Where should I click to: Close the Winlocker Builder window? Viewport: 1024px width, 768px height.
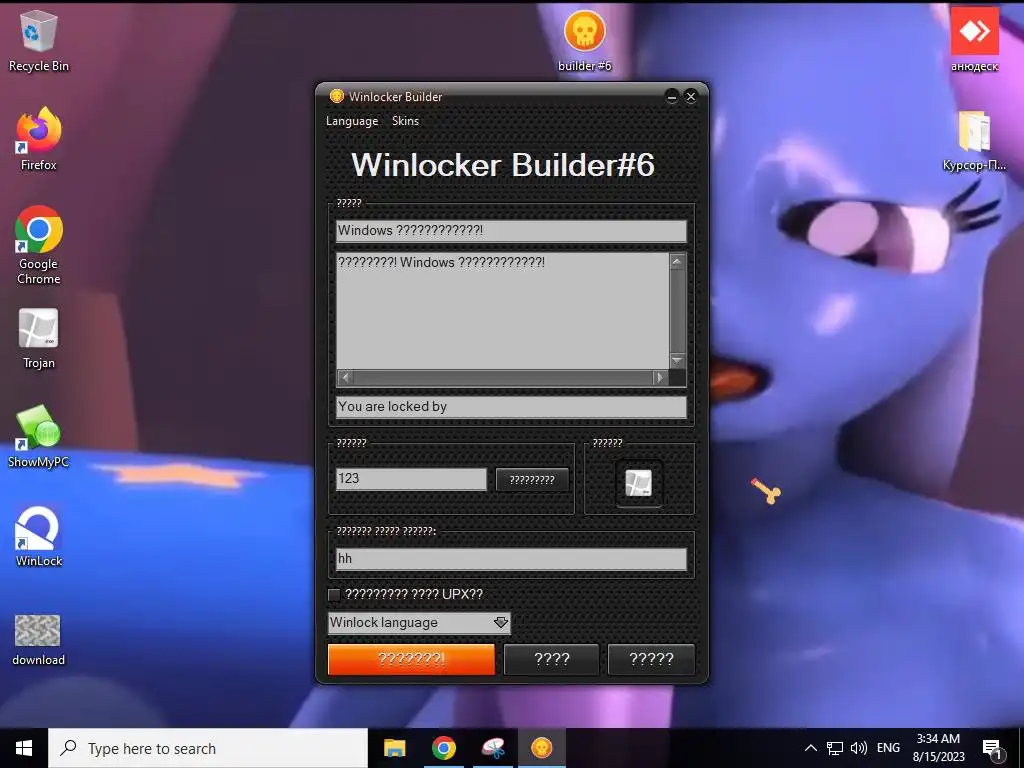(x=691, y=97)
